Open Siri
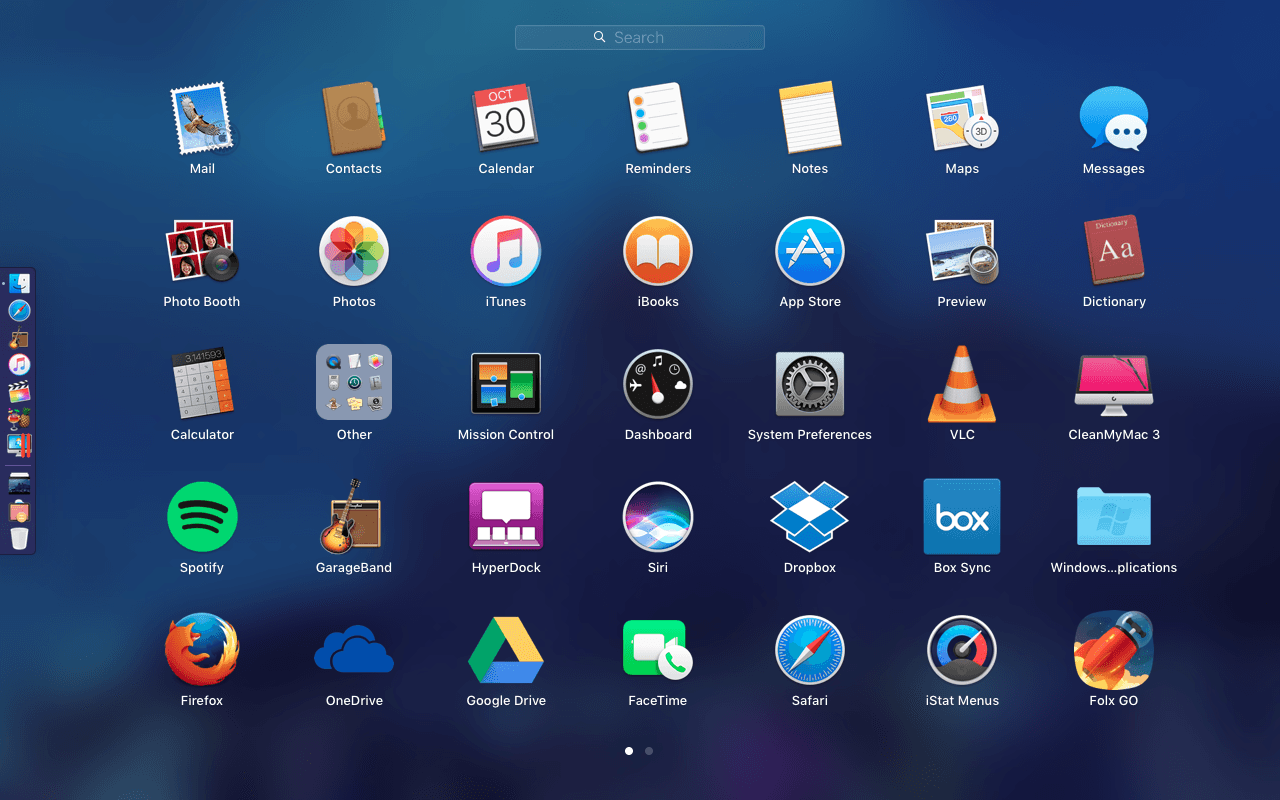1280x800 pixels. (658, 517)
